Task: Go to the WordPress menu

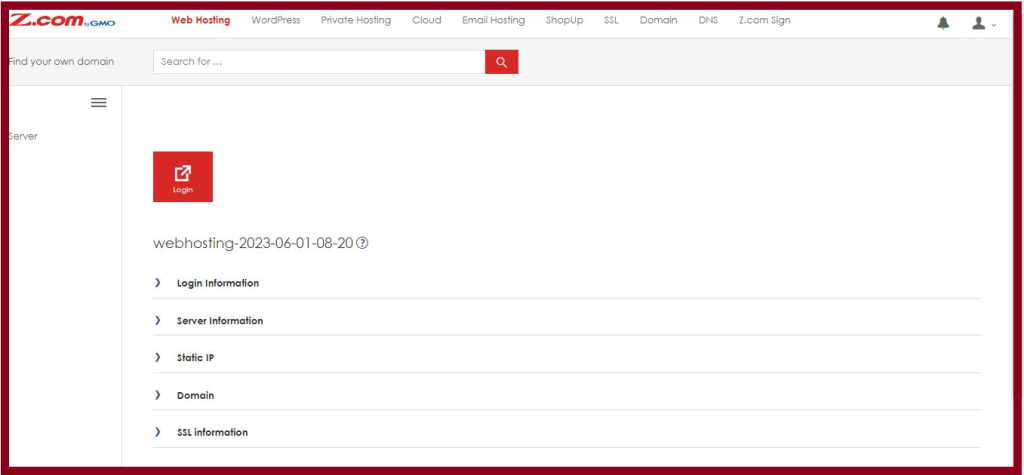Action: click(x=276, y=20)
